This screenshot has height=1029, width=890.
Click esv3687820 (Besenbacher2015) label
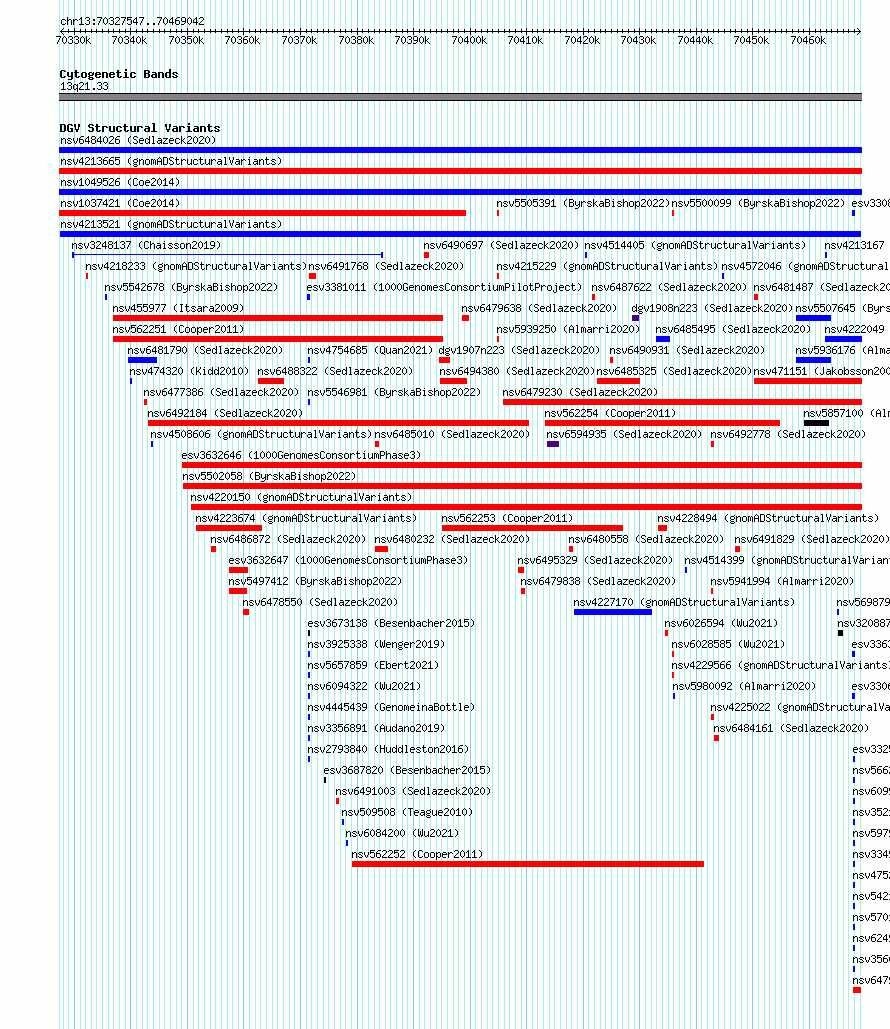(x=407, y=770)
